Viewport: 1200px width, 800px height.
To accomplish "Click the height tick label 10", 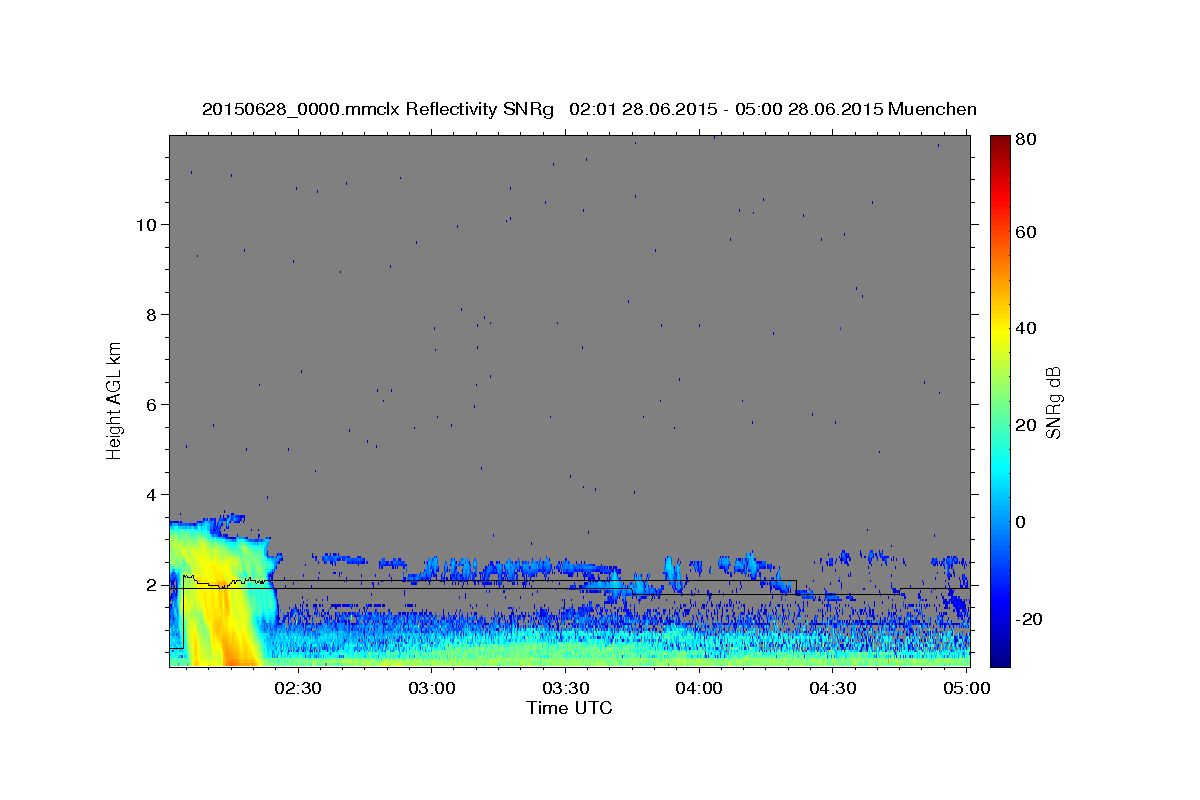I will coord(147,225).
